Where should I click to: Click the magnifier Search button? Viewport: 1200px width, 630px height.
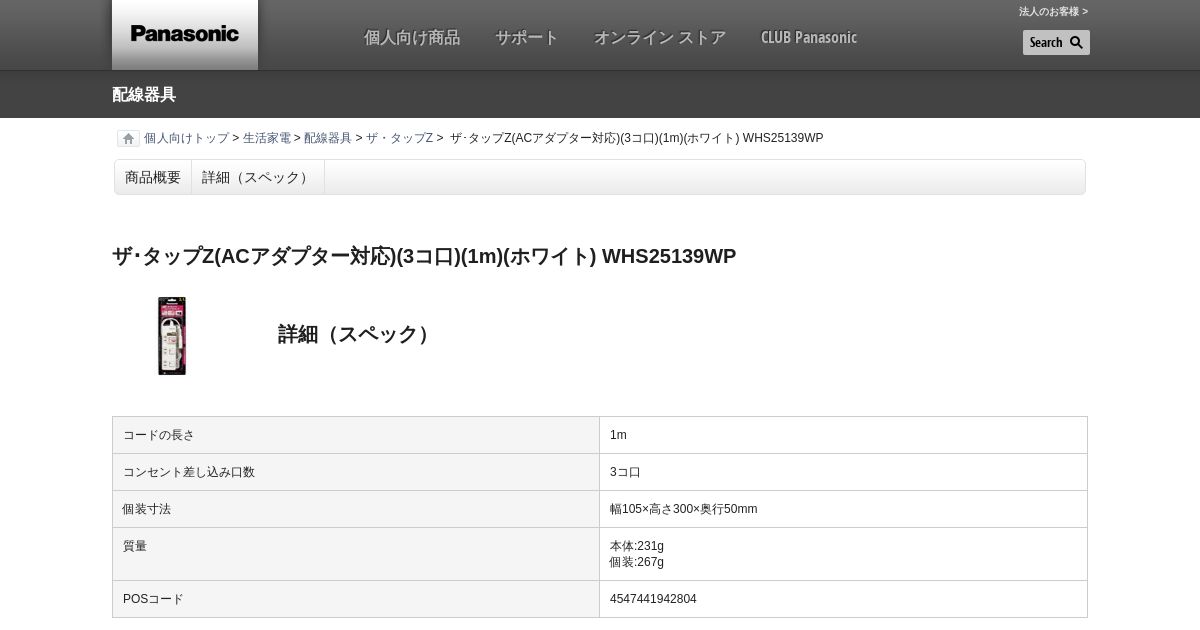(1056, 42)
